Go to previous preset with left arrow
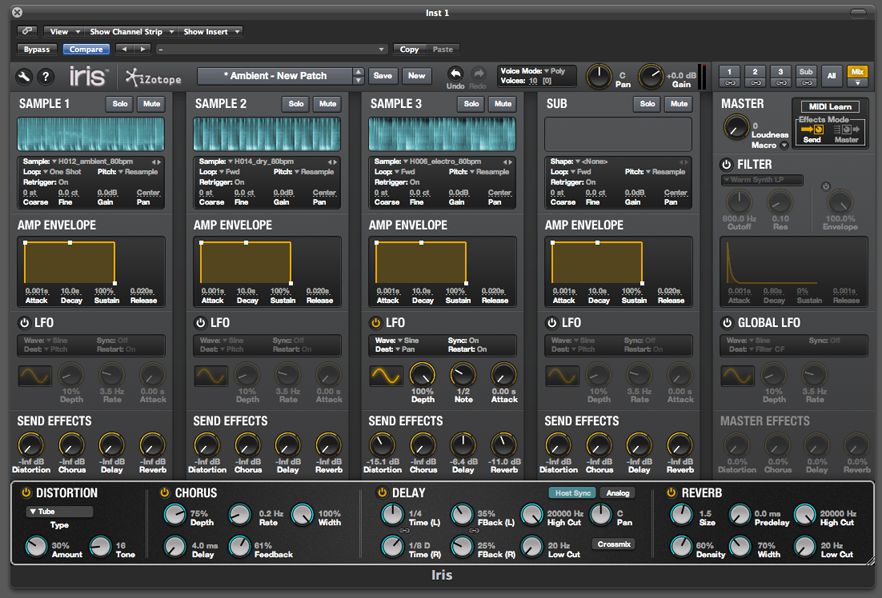Image resolution: width=882 pixels, height=598 pixels. click(124, 50)
